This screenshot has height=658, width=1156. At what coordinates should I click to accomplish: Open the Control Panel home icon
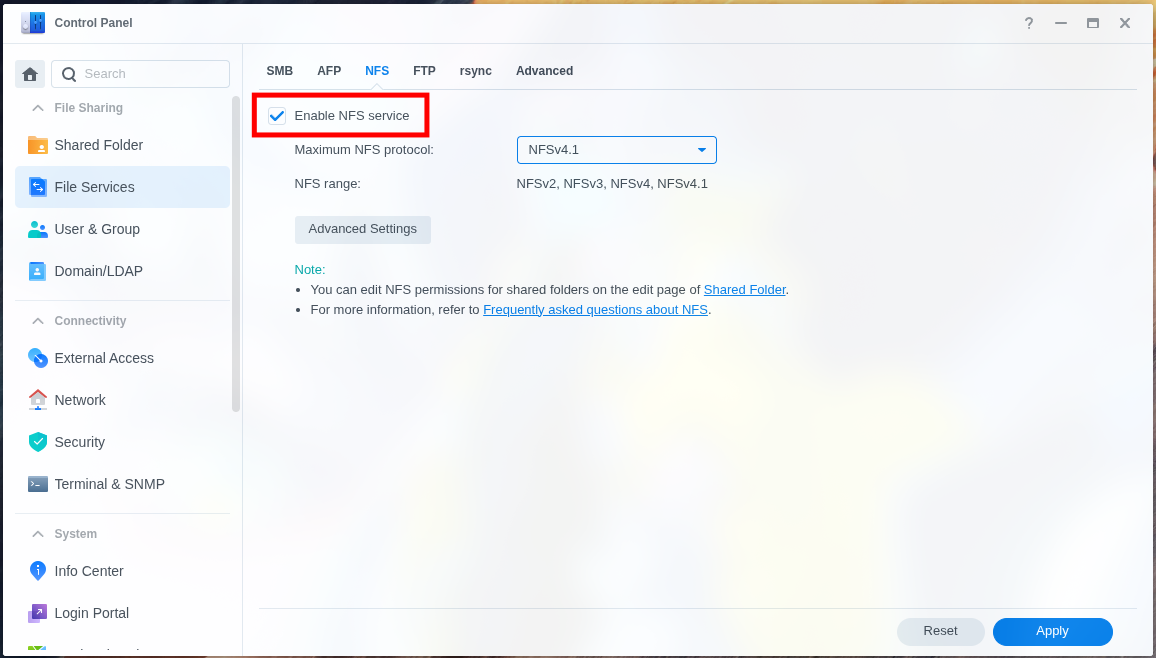tap(30, 74)
